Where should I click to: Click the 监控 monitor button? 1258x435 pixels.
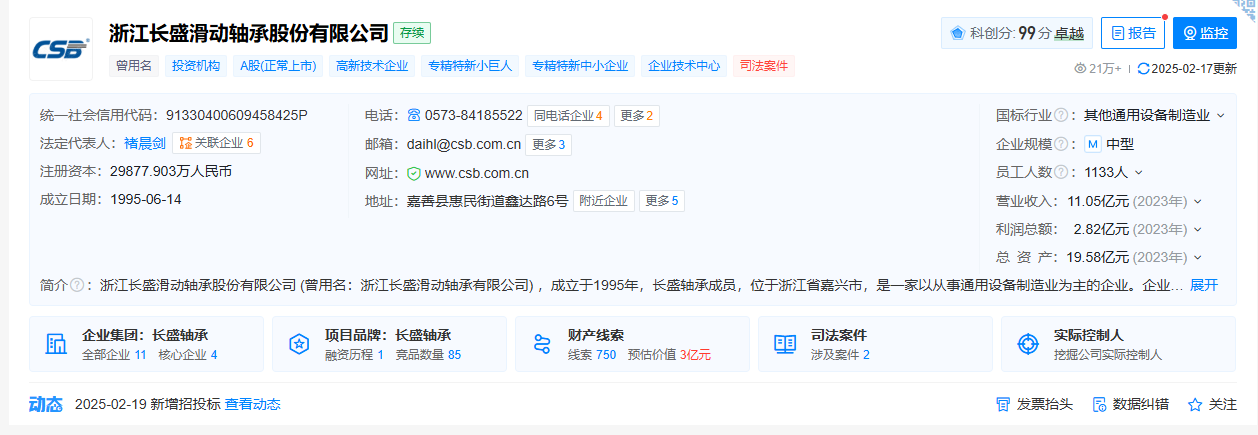(x=1205, y=33)
